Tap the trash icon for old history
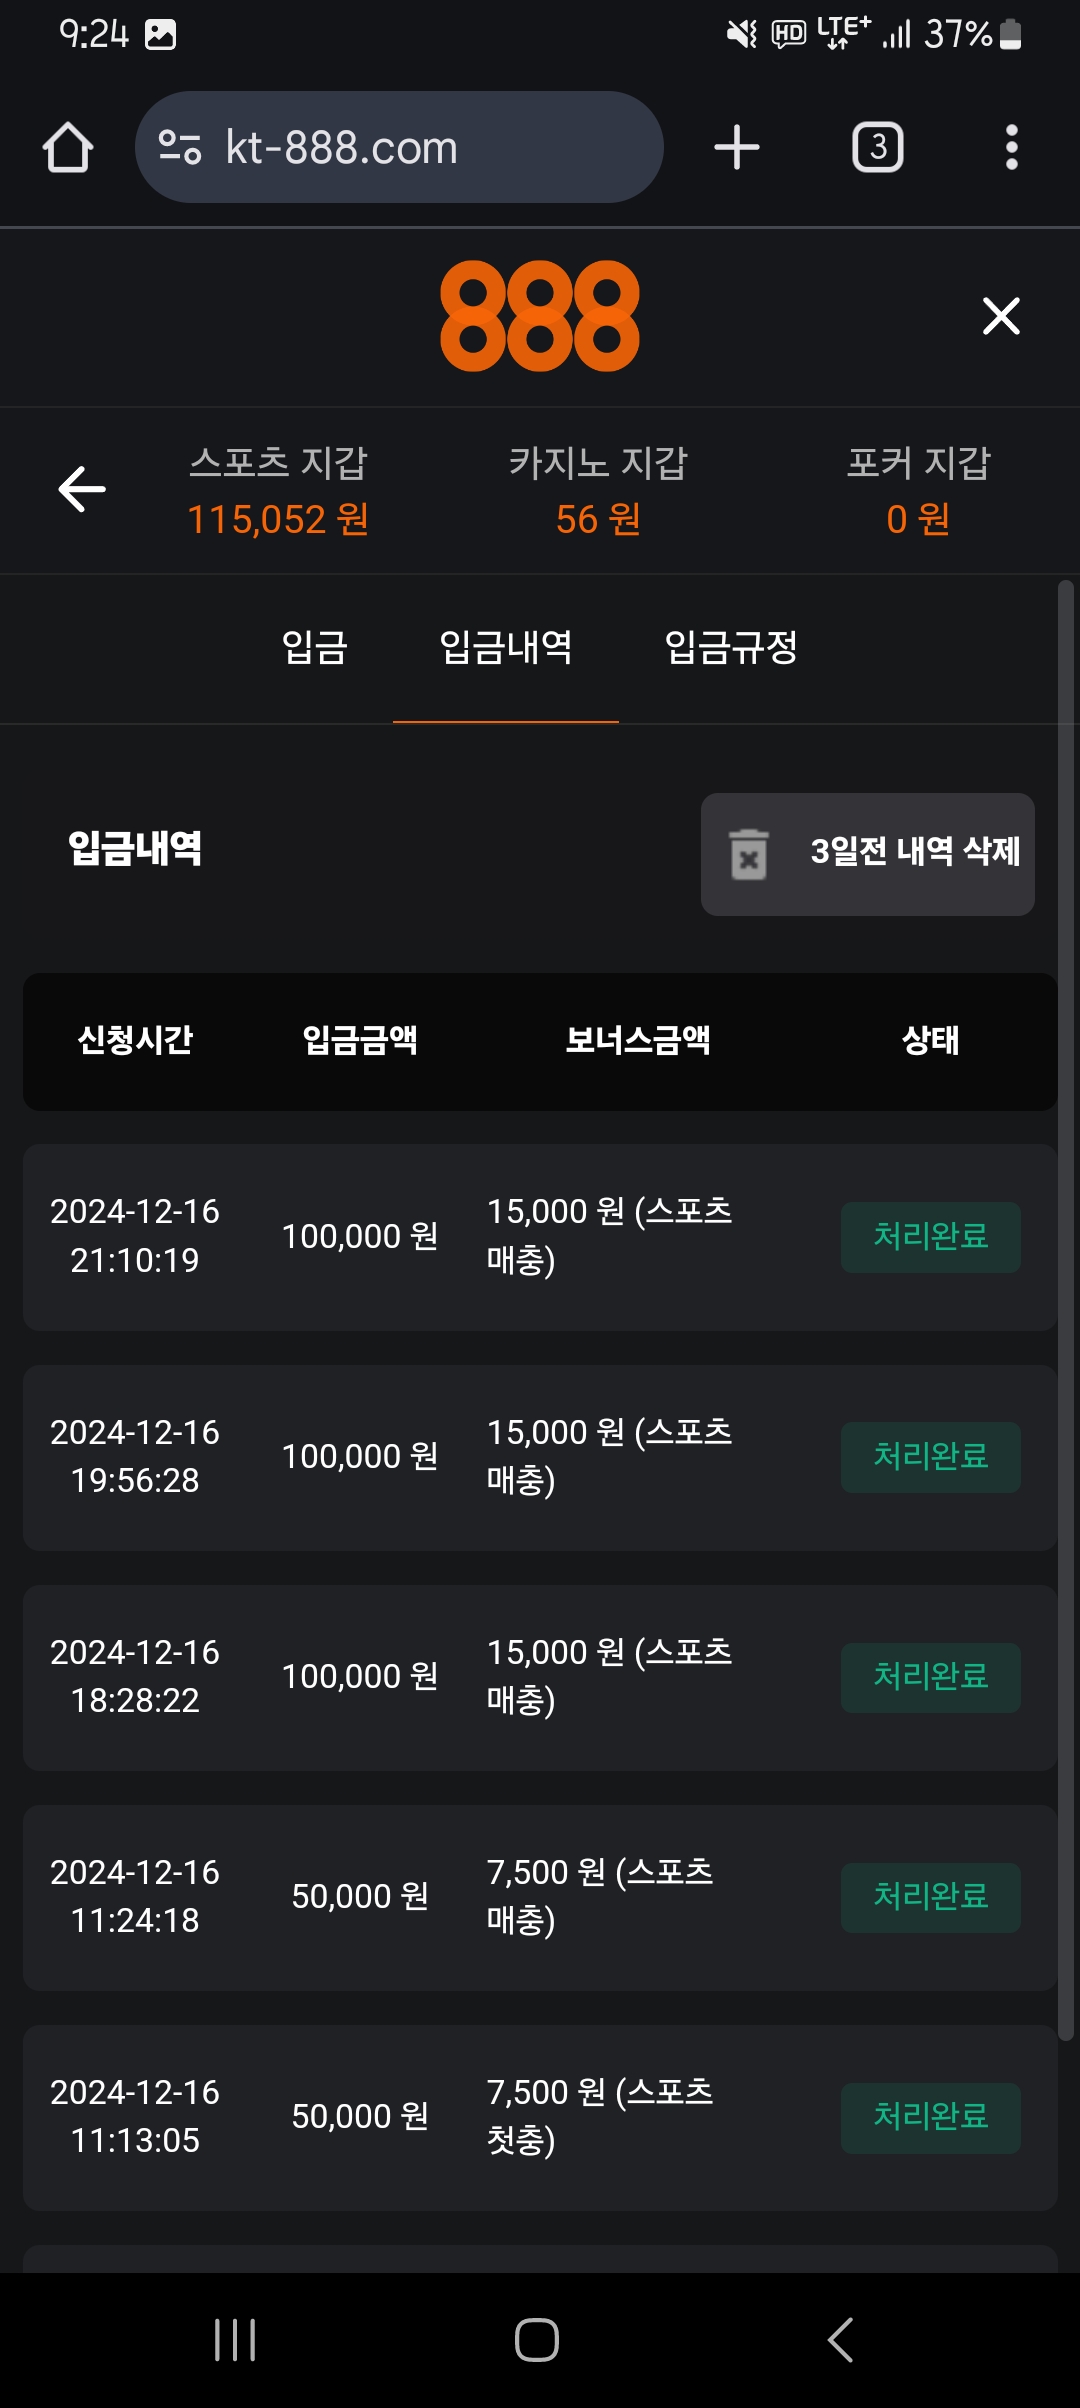This screenshot has height=2408, width=1080. 749,854
